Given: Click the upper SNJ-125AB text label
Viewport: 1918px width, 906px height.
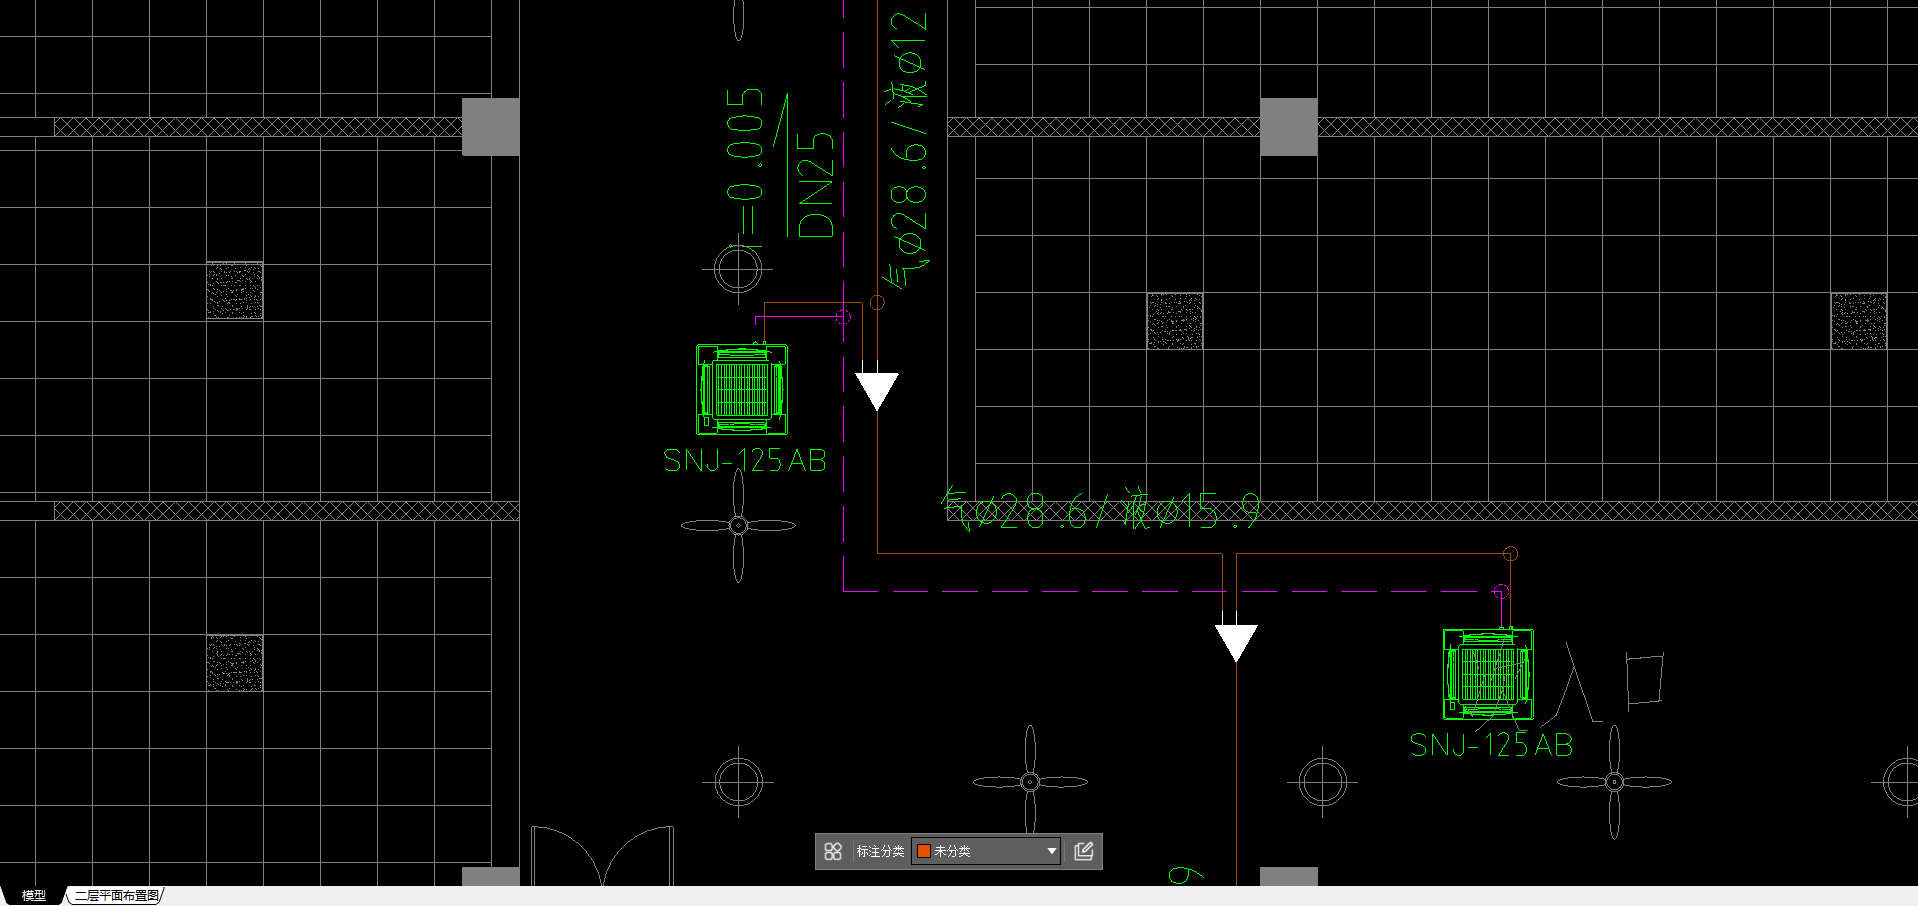Looking at the screenshot, I should (745, 460).
